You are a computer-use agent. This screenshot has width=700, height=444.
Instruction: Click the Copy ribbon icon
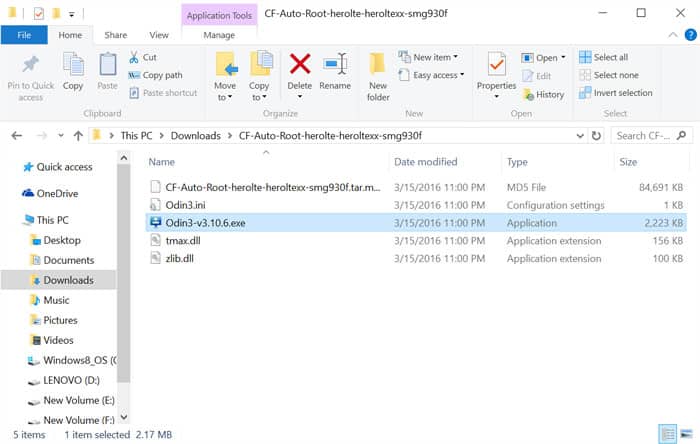point(73,65)
